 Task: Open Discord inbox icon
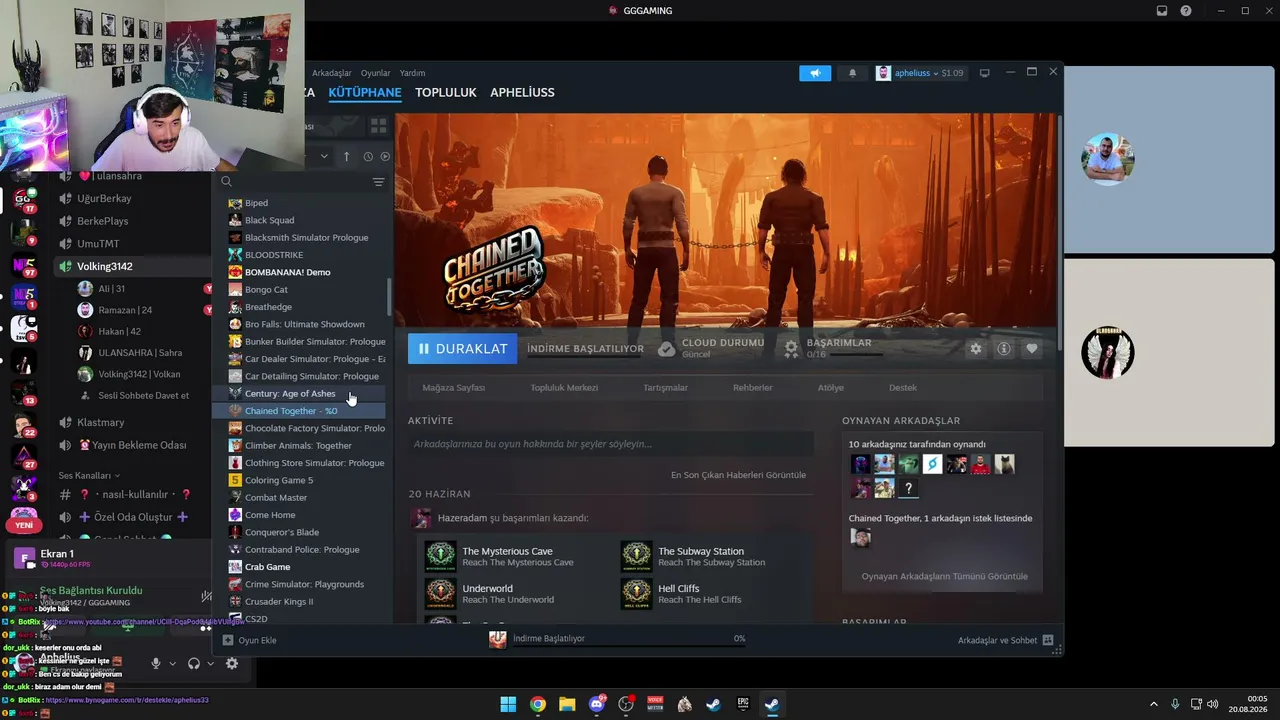click(1162, 11)
